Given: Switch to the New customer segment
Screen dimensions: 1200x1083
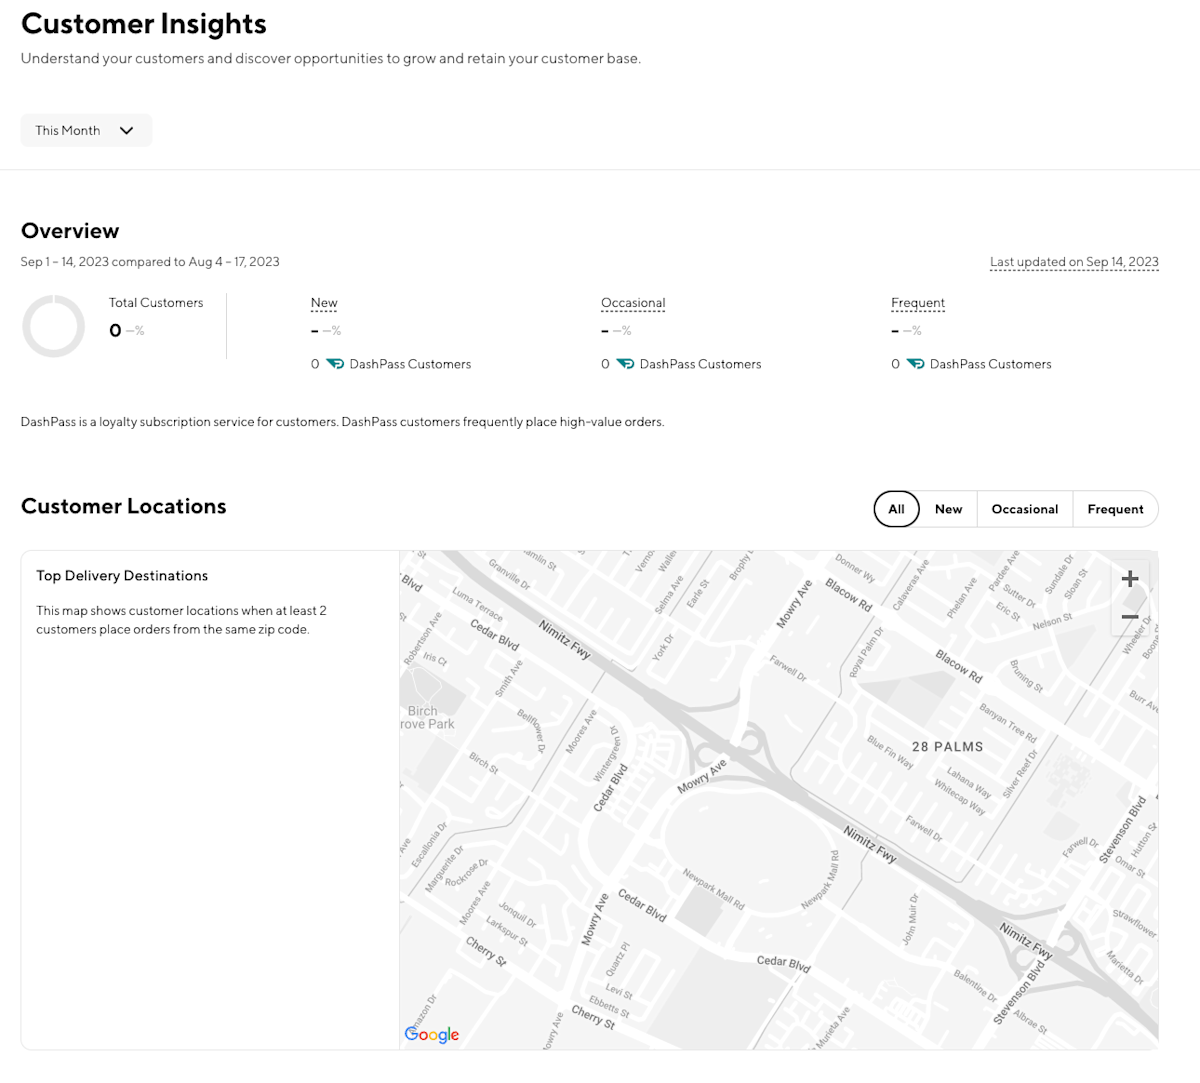Looking at the screenshot, I should (948, 509).
